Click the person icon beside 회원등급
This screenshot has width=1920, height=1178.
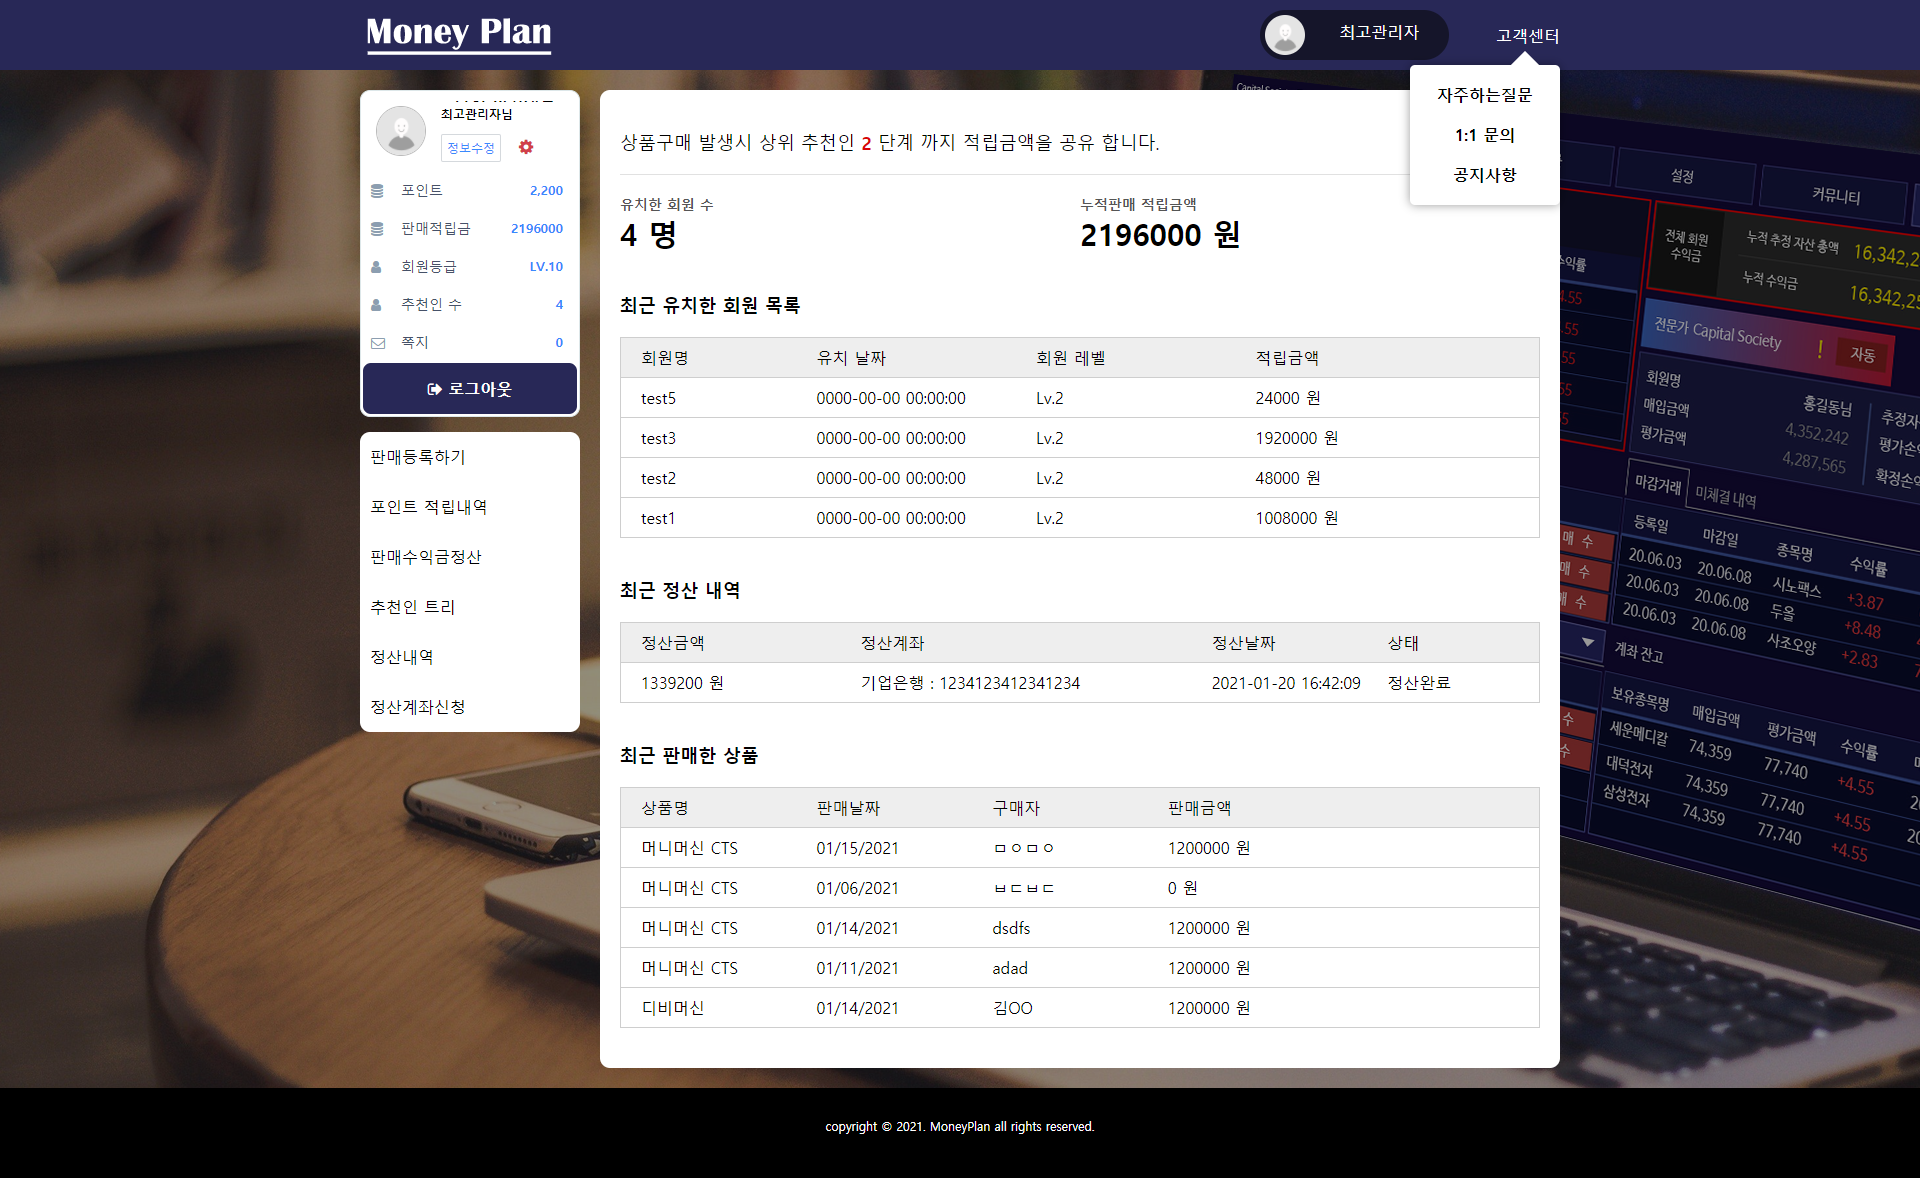pyautogui.click(x=376, y=267)
